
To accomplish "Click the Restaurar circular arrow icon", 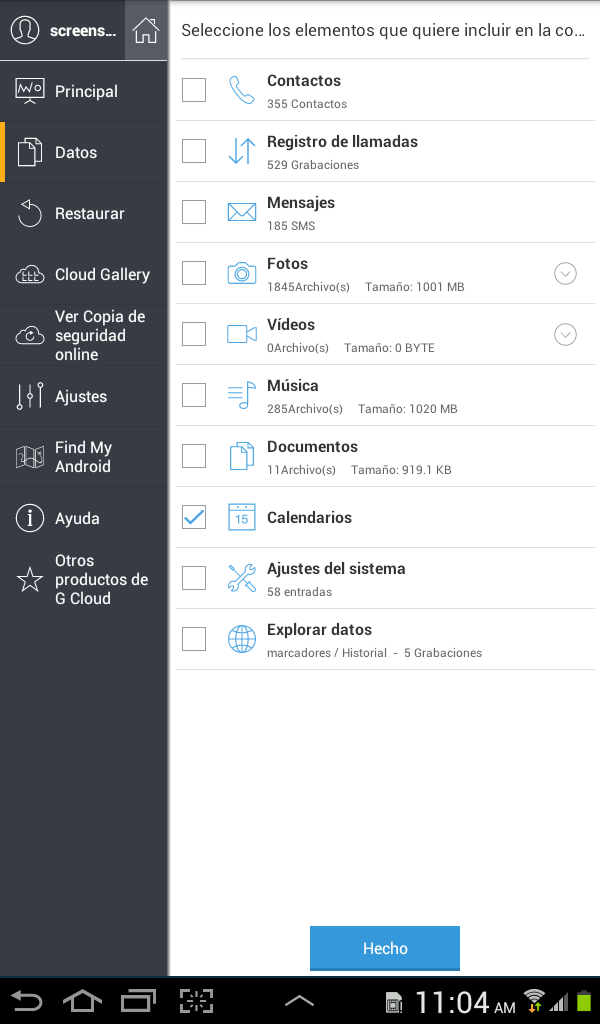I will pos(29,214).
